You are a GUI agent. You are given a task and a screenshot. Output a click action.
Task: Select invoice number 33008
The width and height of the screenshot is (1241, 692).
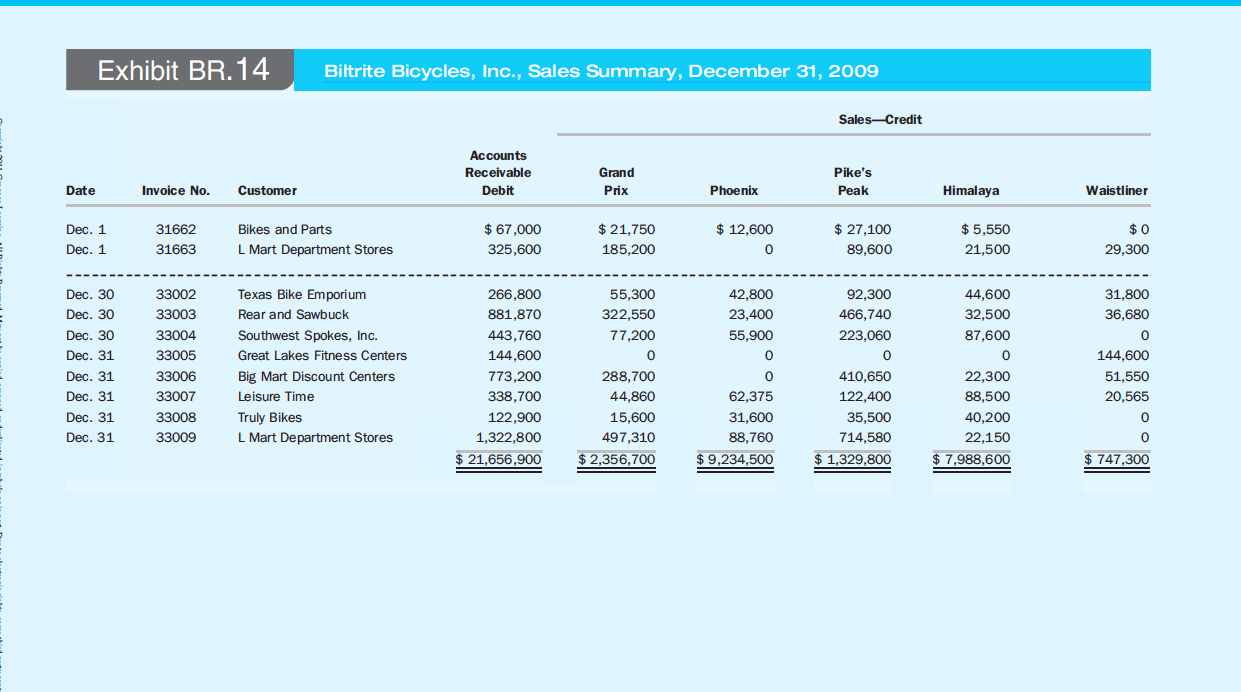(x=177, y=417)
